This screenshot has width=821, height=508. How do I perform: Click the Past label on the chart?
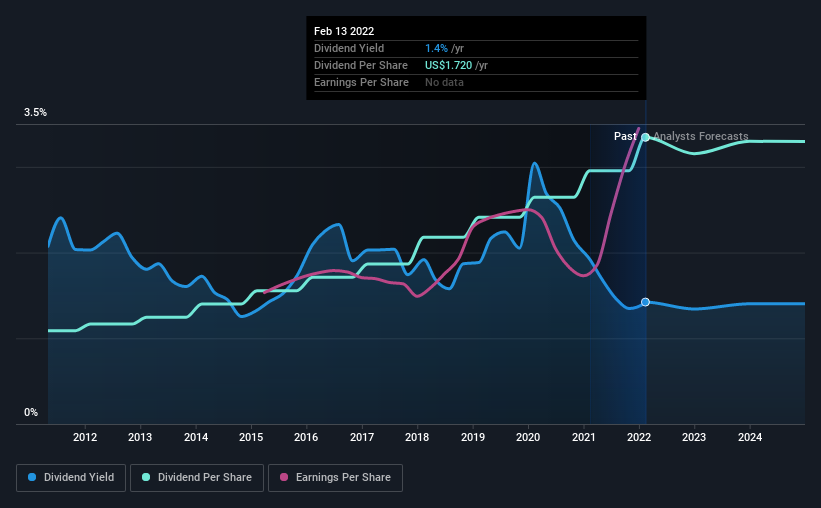pos(625,136)
